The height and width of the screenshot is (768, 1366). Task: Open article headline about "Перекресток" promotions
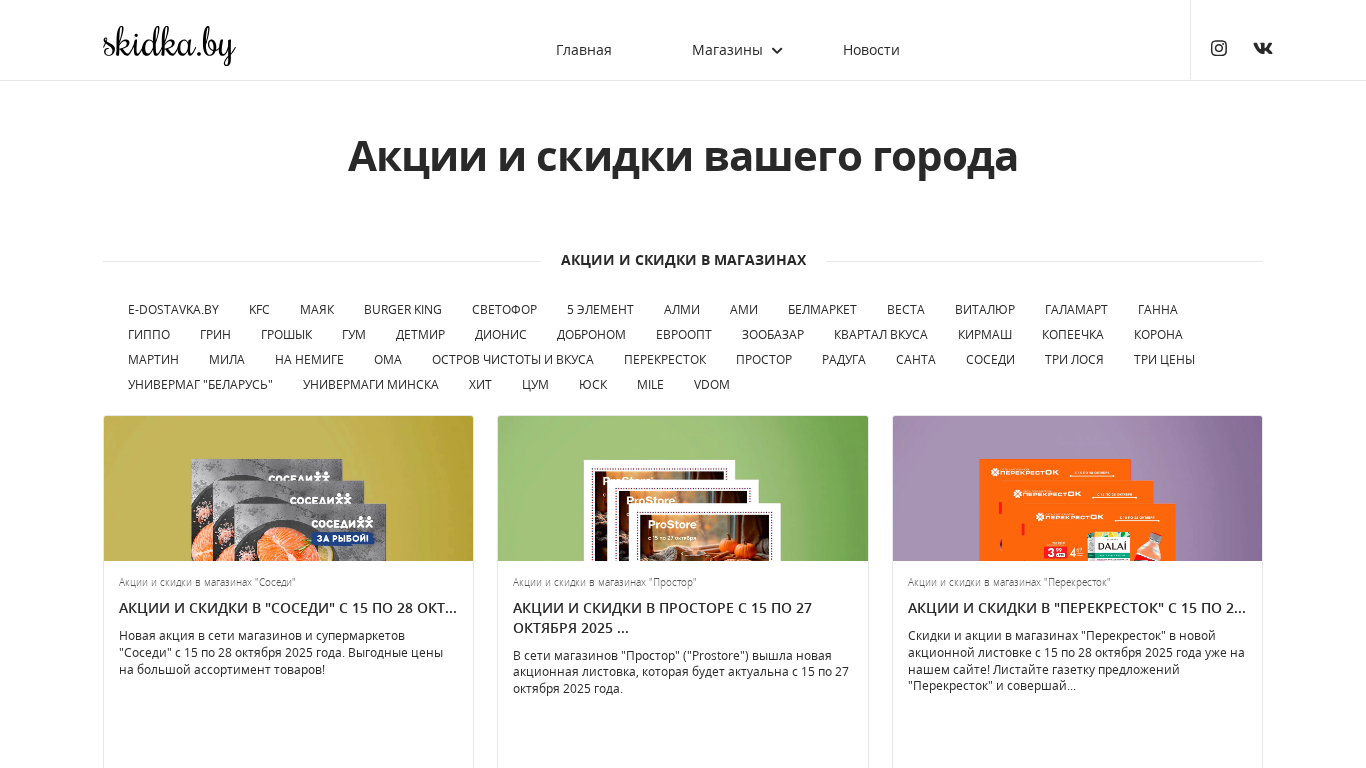pos(1077,607)
